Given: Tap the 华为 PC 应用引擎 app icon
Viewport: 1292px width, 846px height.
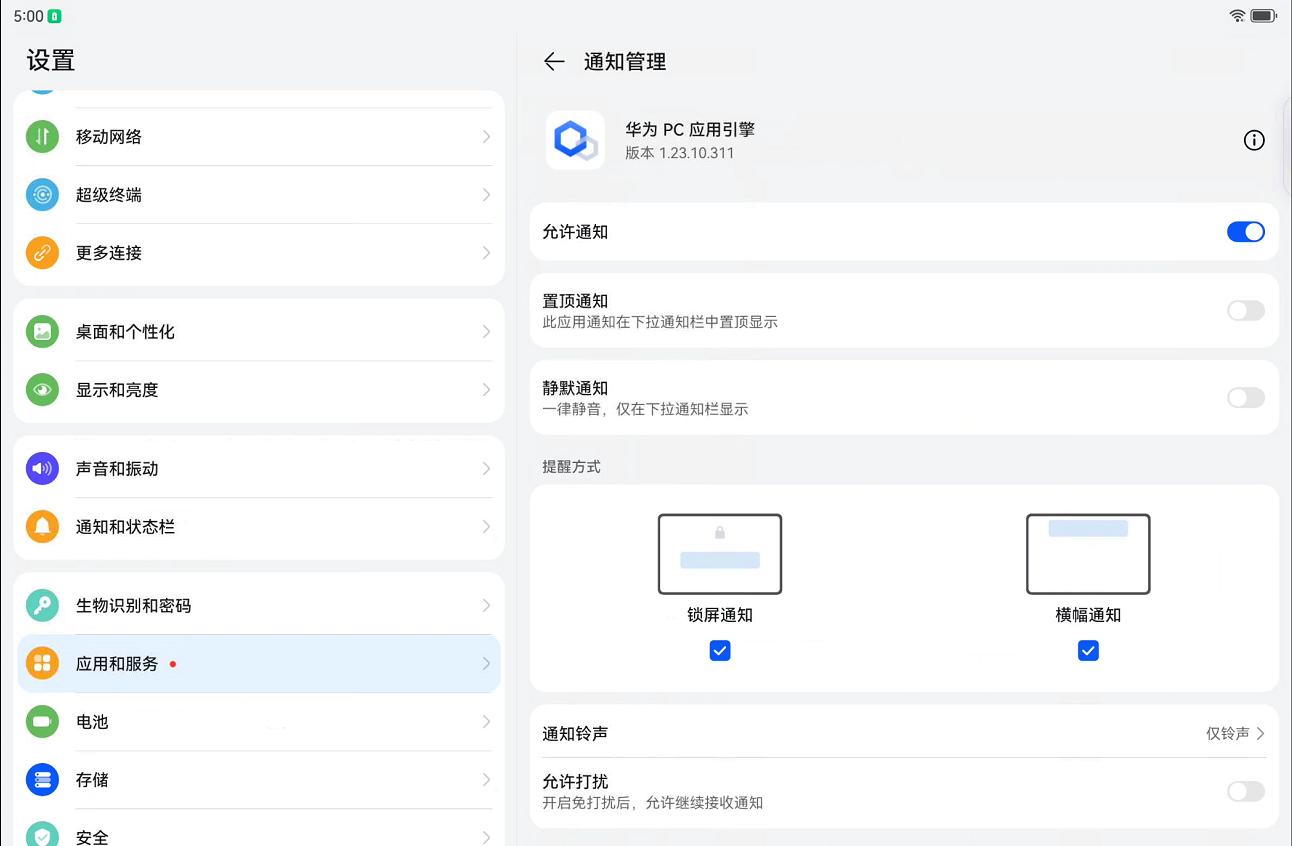Looking at the screenshot, I should coord(575,140).
